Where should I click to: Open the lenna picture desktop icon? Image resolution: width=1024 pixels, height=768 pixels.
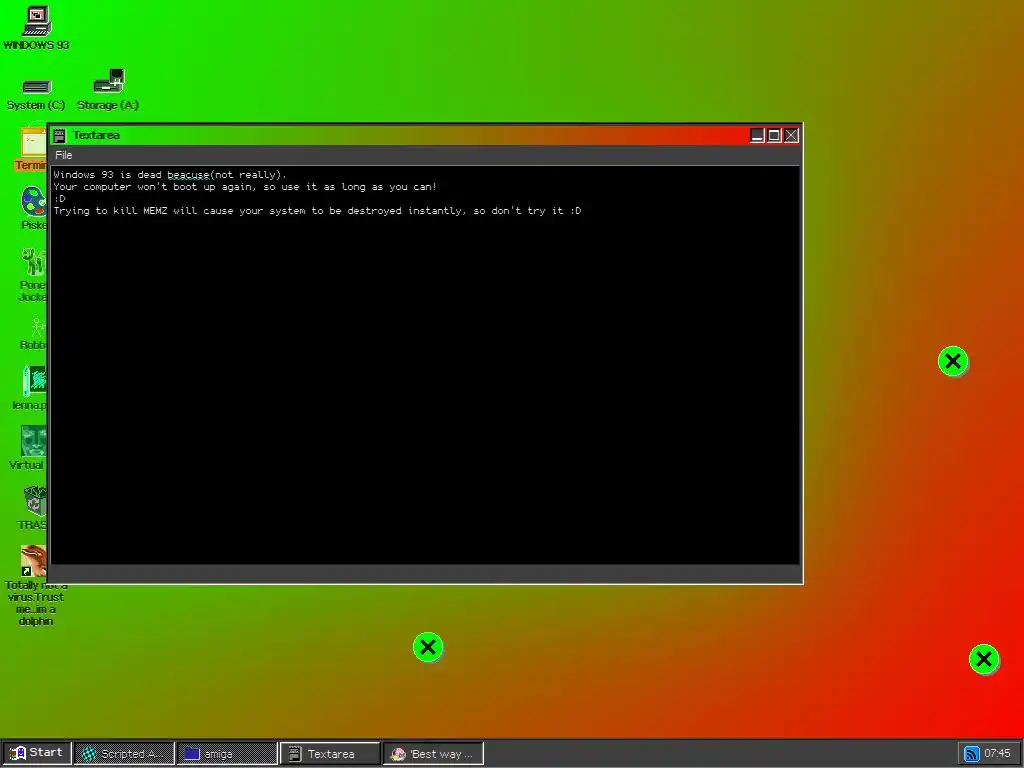coord(31,388)
